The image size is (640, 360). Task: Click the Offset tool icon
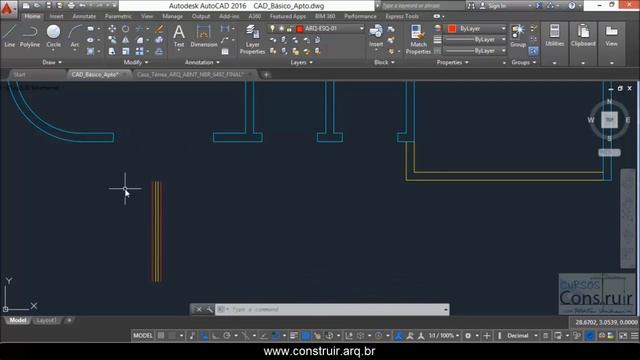(159, 51)
